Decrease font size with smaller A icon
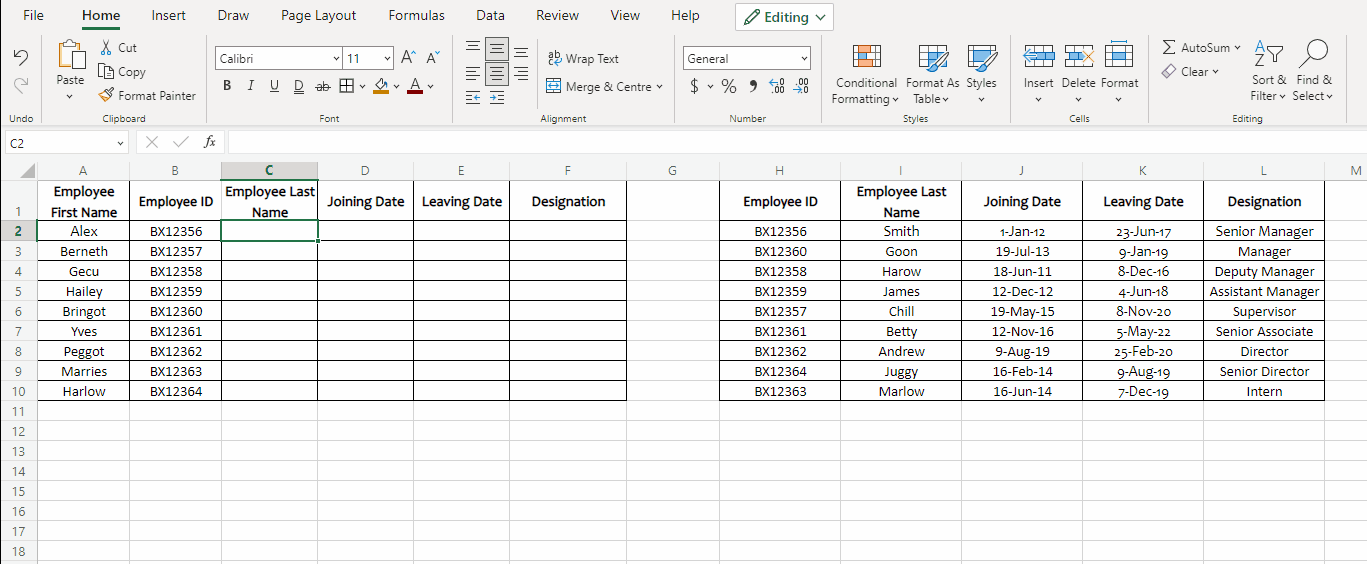Screen dimensions: 1367x564 (432, 58)
